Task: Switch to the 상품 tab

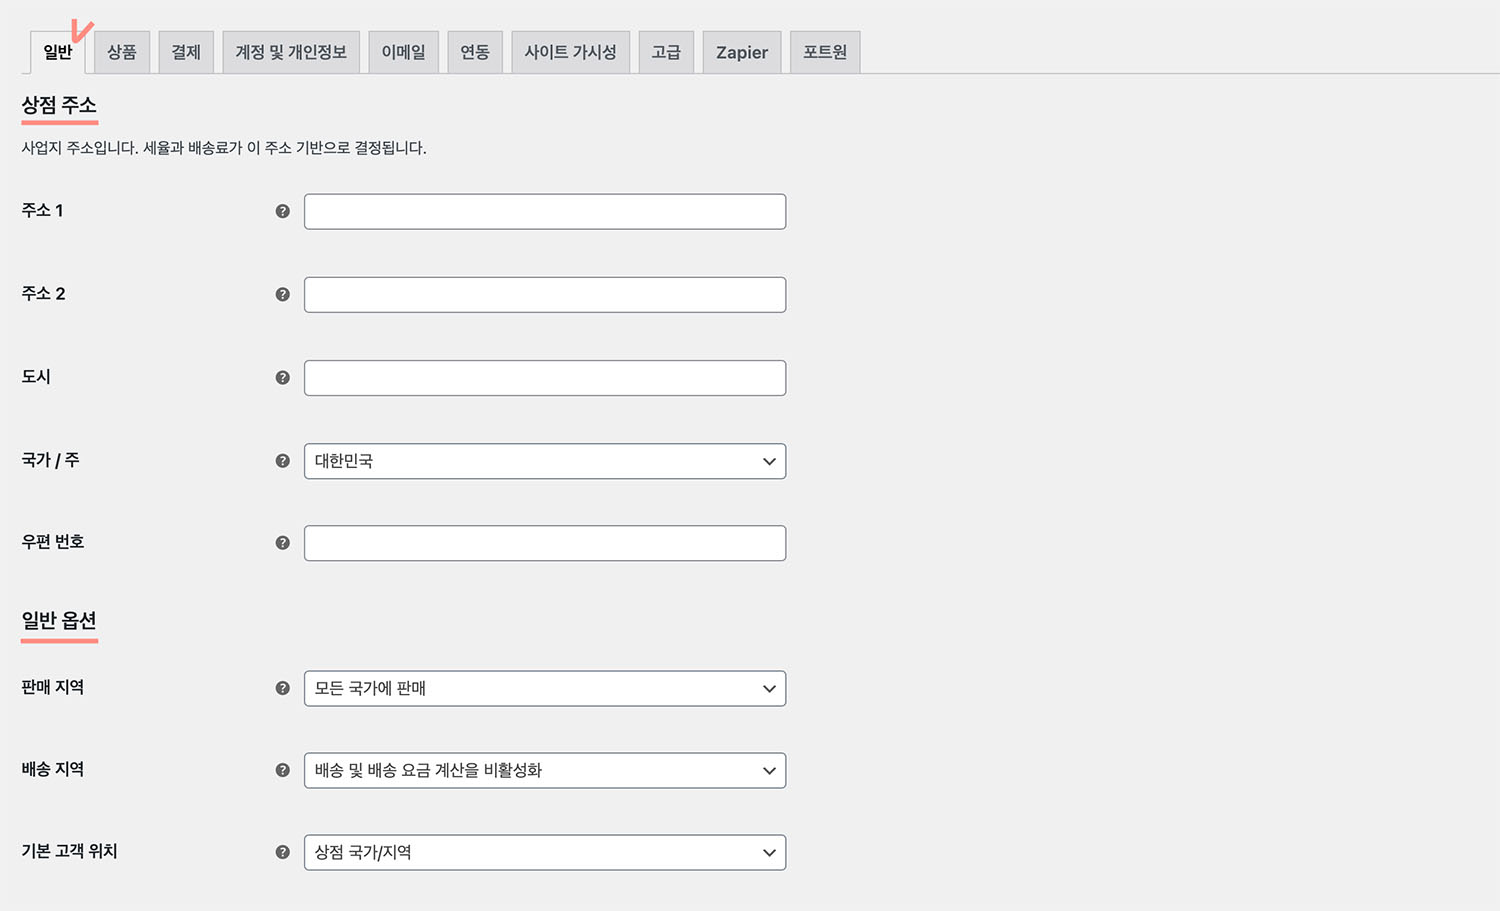Action: [x=122, y=52]
